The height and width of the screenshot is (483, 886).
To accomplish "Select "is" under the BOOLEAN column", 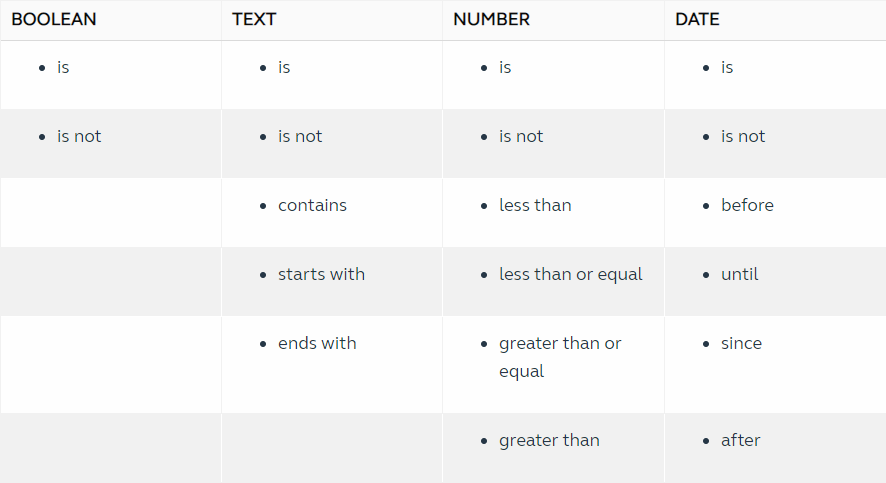I will (63, 68).
